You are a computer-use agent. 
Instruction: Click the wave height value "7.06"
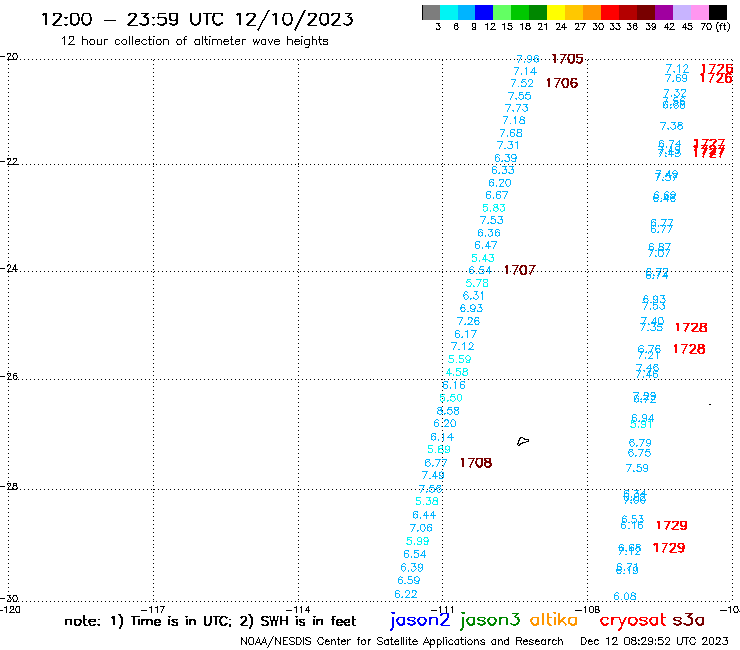[421, 528]
